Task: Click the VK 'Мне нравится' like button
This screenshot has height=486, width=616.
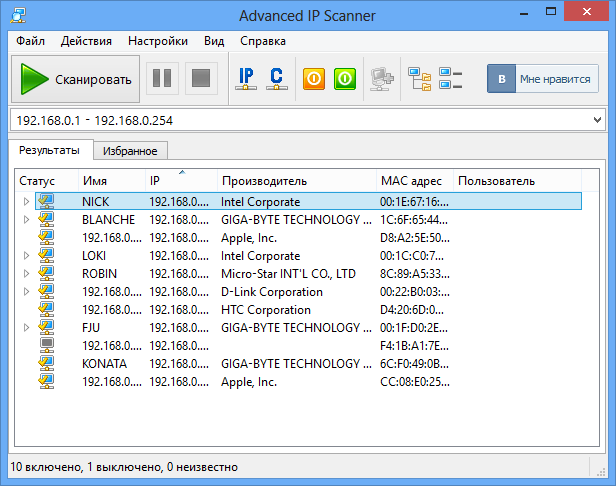Action: 543,79
